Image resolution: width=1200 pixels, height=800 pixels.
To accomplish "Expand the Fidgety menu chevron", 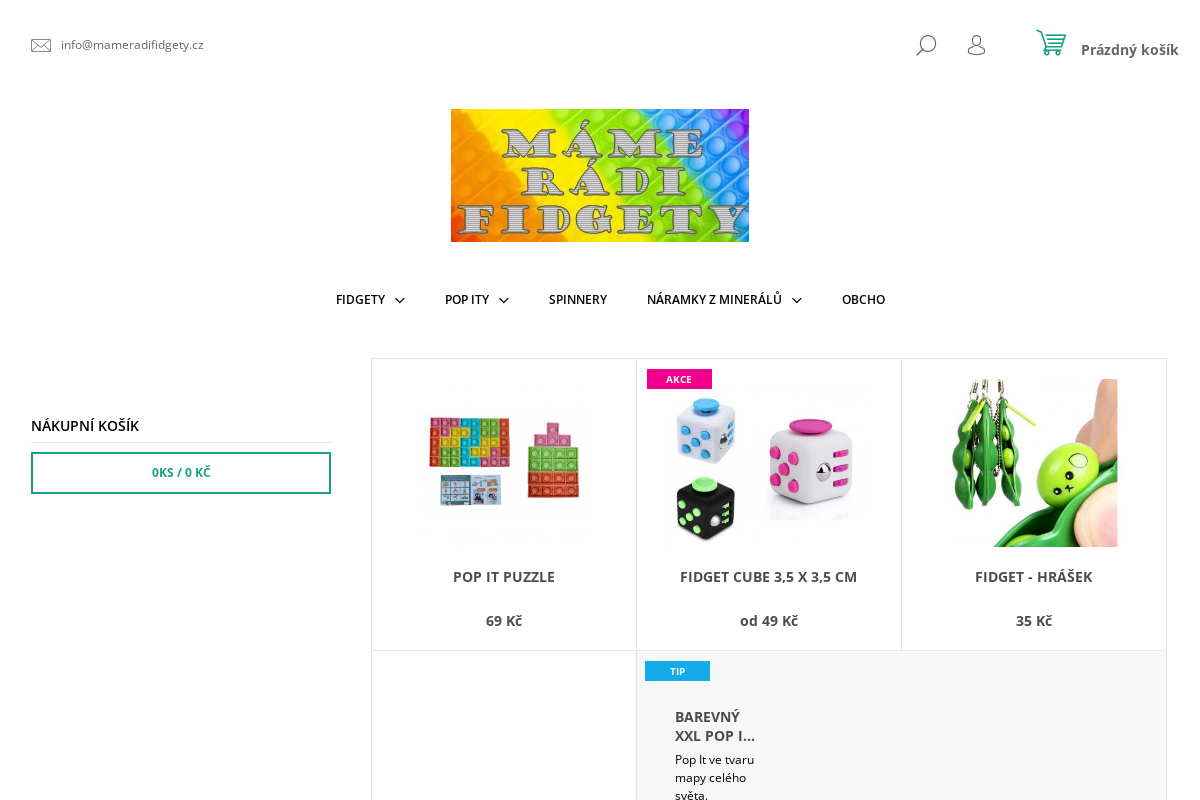I will pos(400,300).
